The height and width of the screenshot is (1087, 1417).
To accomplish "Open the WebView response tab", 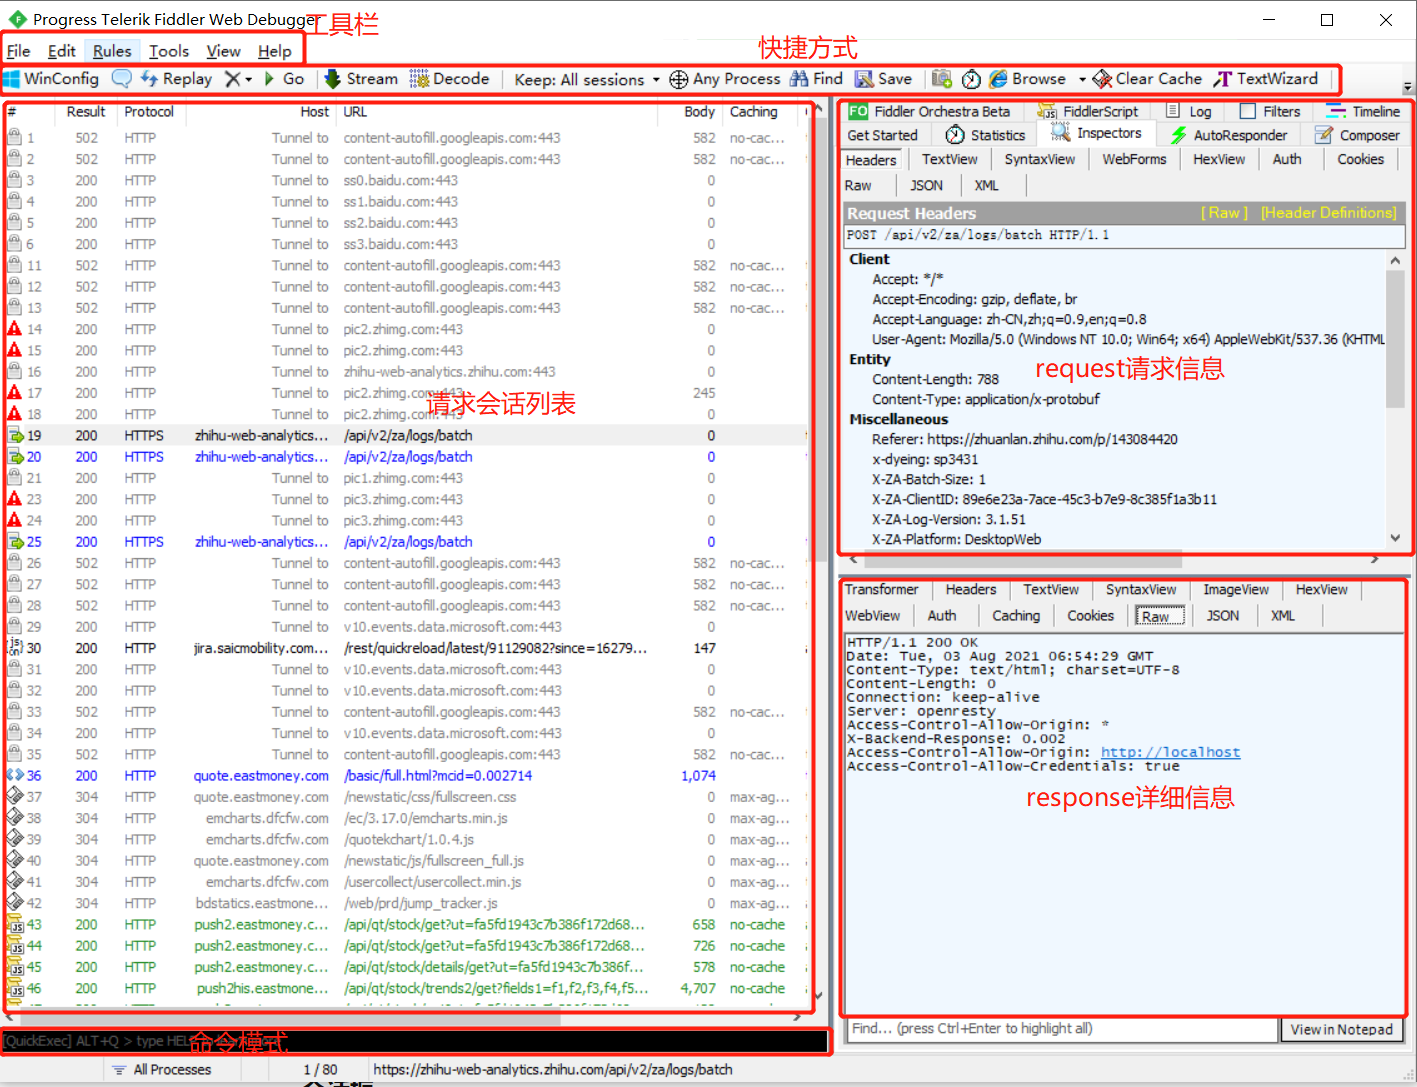I will coord(872,616).
